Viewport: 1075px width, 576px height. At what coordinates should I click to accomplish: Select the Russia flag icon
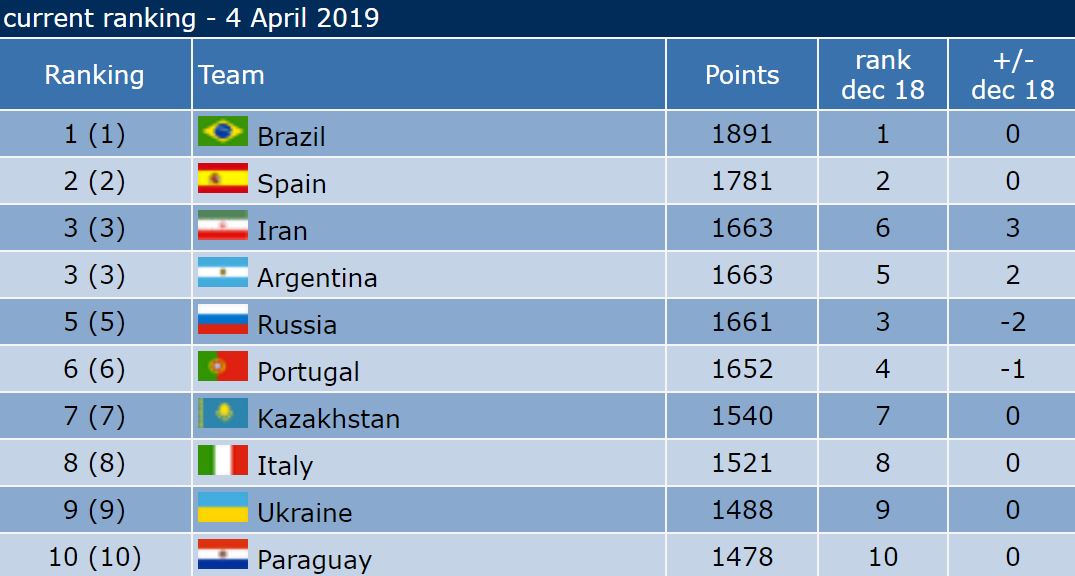[223, 320]
